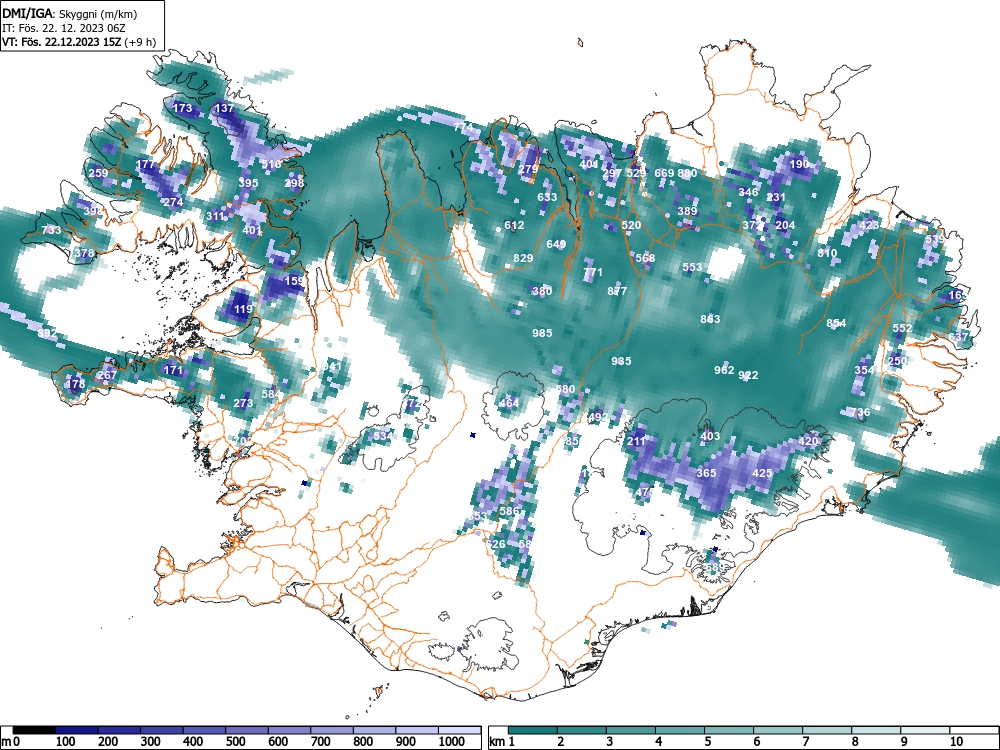Click the visibility value 863 on the map
1000x750 pixels.
point(710,319)
